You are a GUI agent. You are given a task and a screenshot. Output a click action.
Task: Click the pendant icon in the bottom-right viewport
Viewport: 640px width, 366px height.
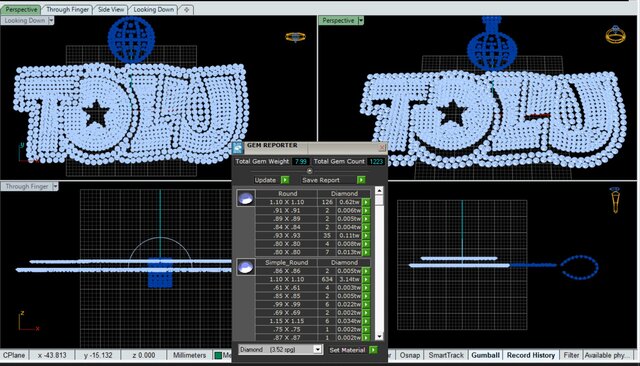pyautogui.click(x=615, y=200)
